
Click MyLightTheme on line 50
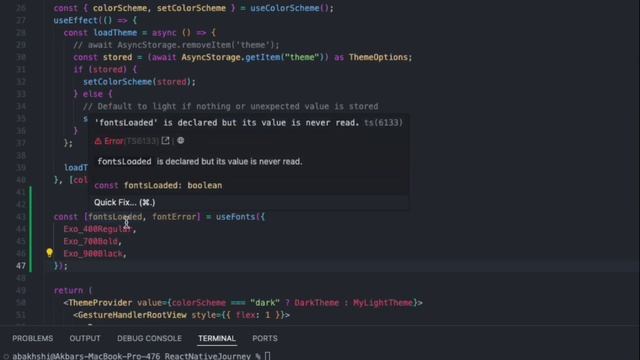[x=383, y=303]
